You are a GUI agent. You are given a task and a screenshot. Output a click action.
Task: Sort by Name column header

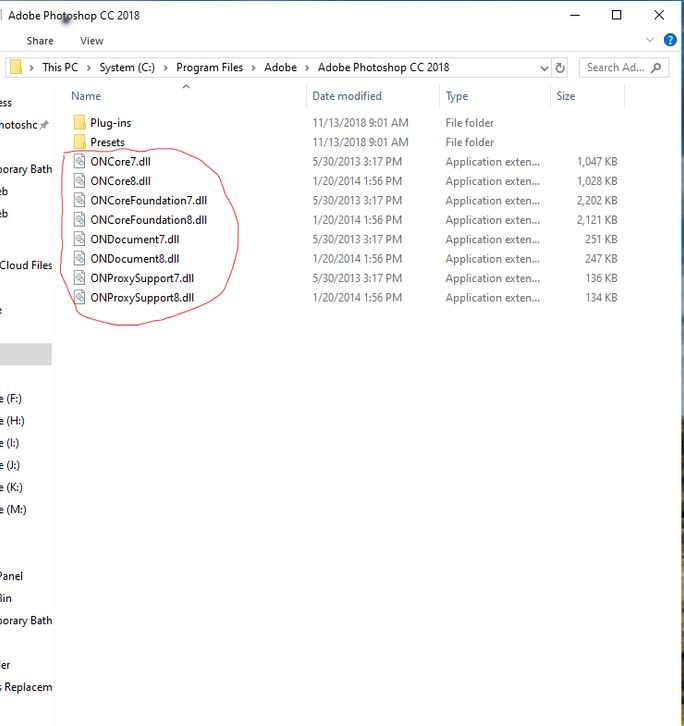click(86, 96)
